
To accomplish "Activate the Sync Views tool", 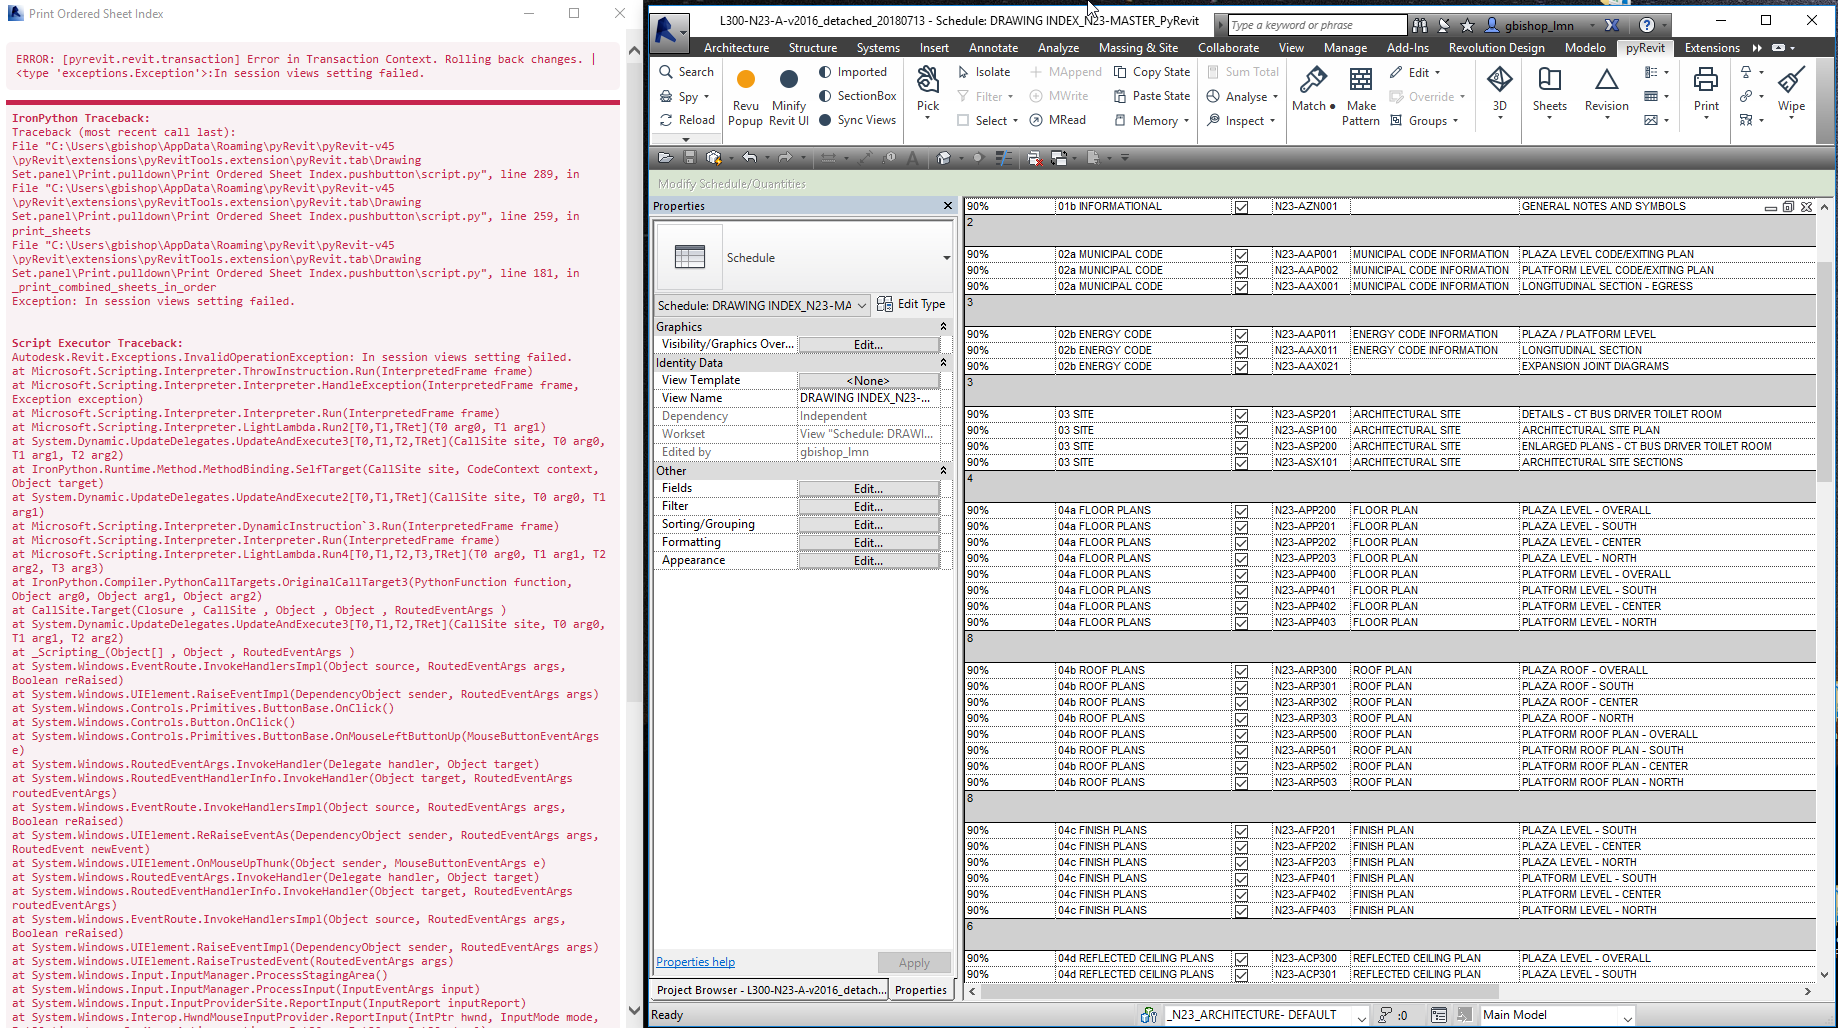I will (x=857, y=119).
